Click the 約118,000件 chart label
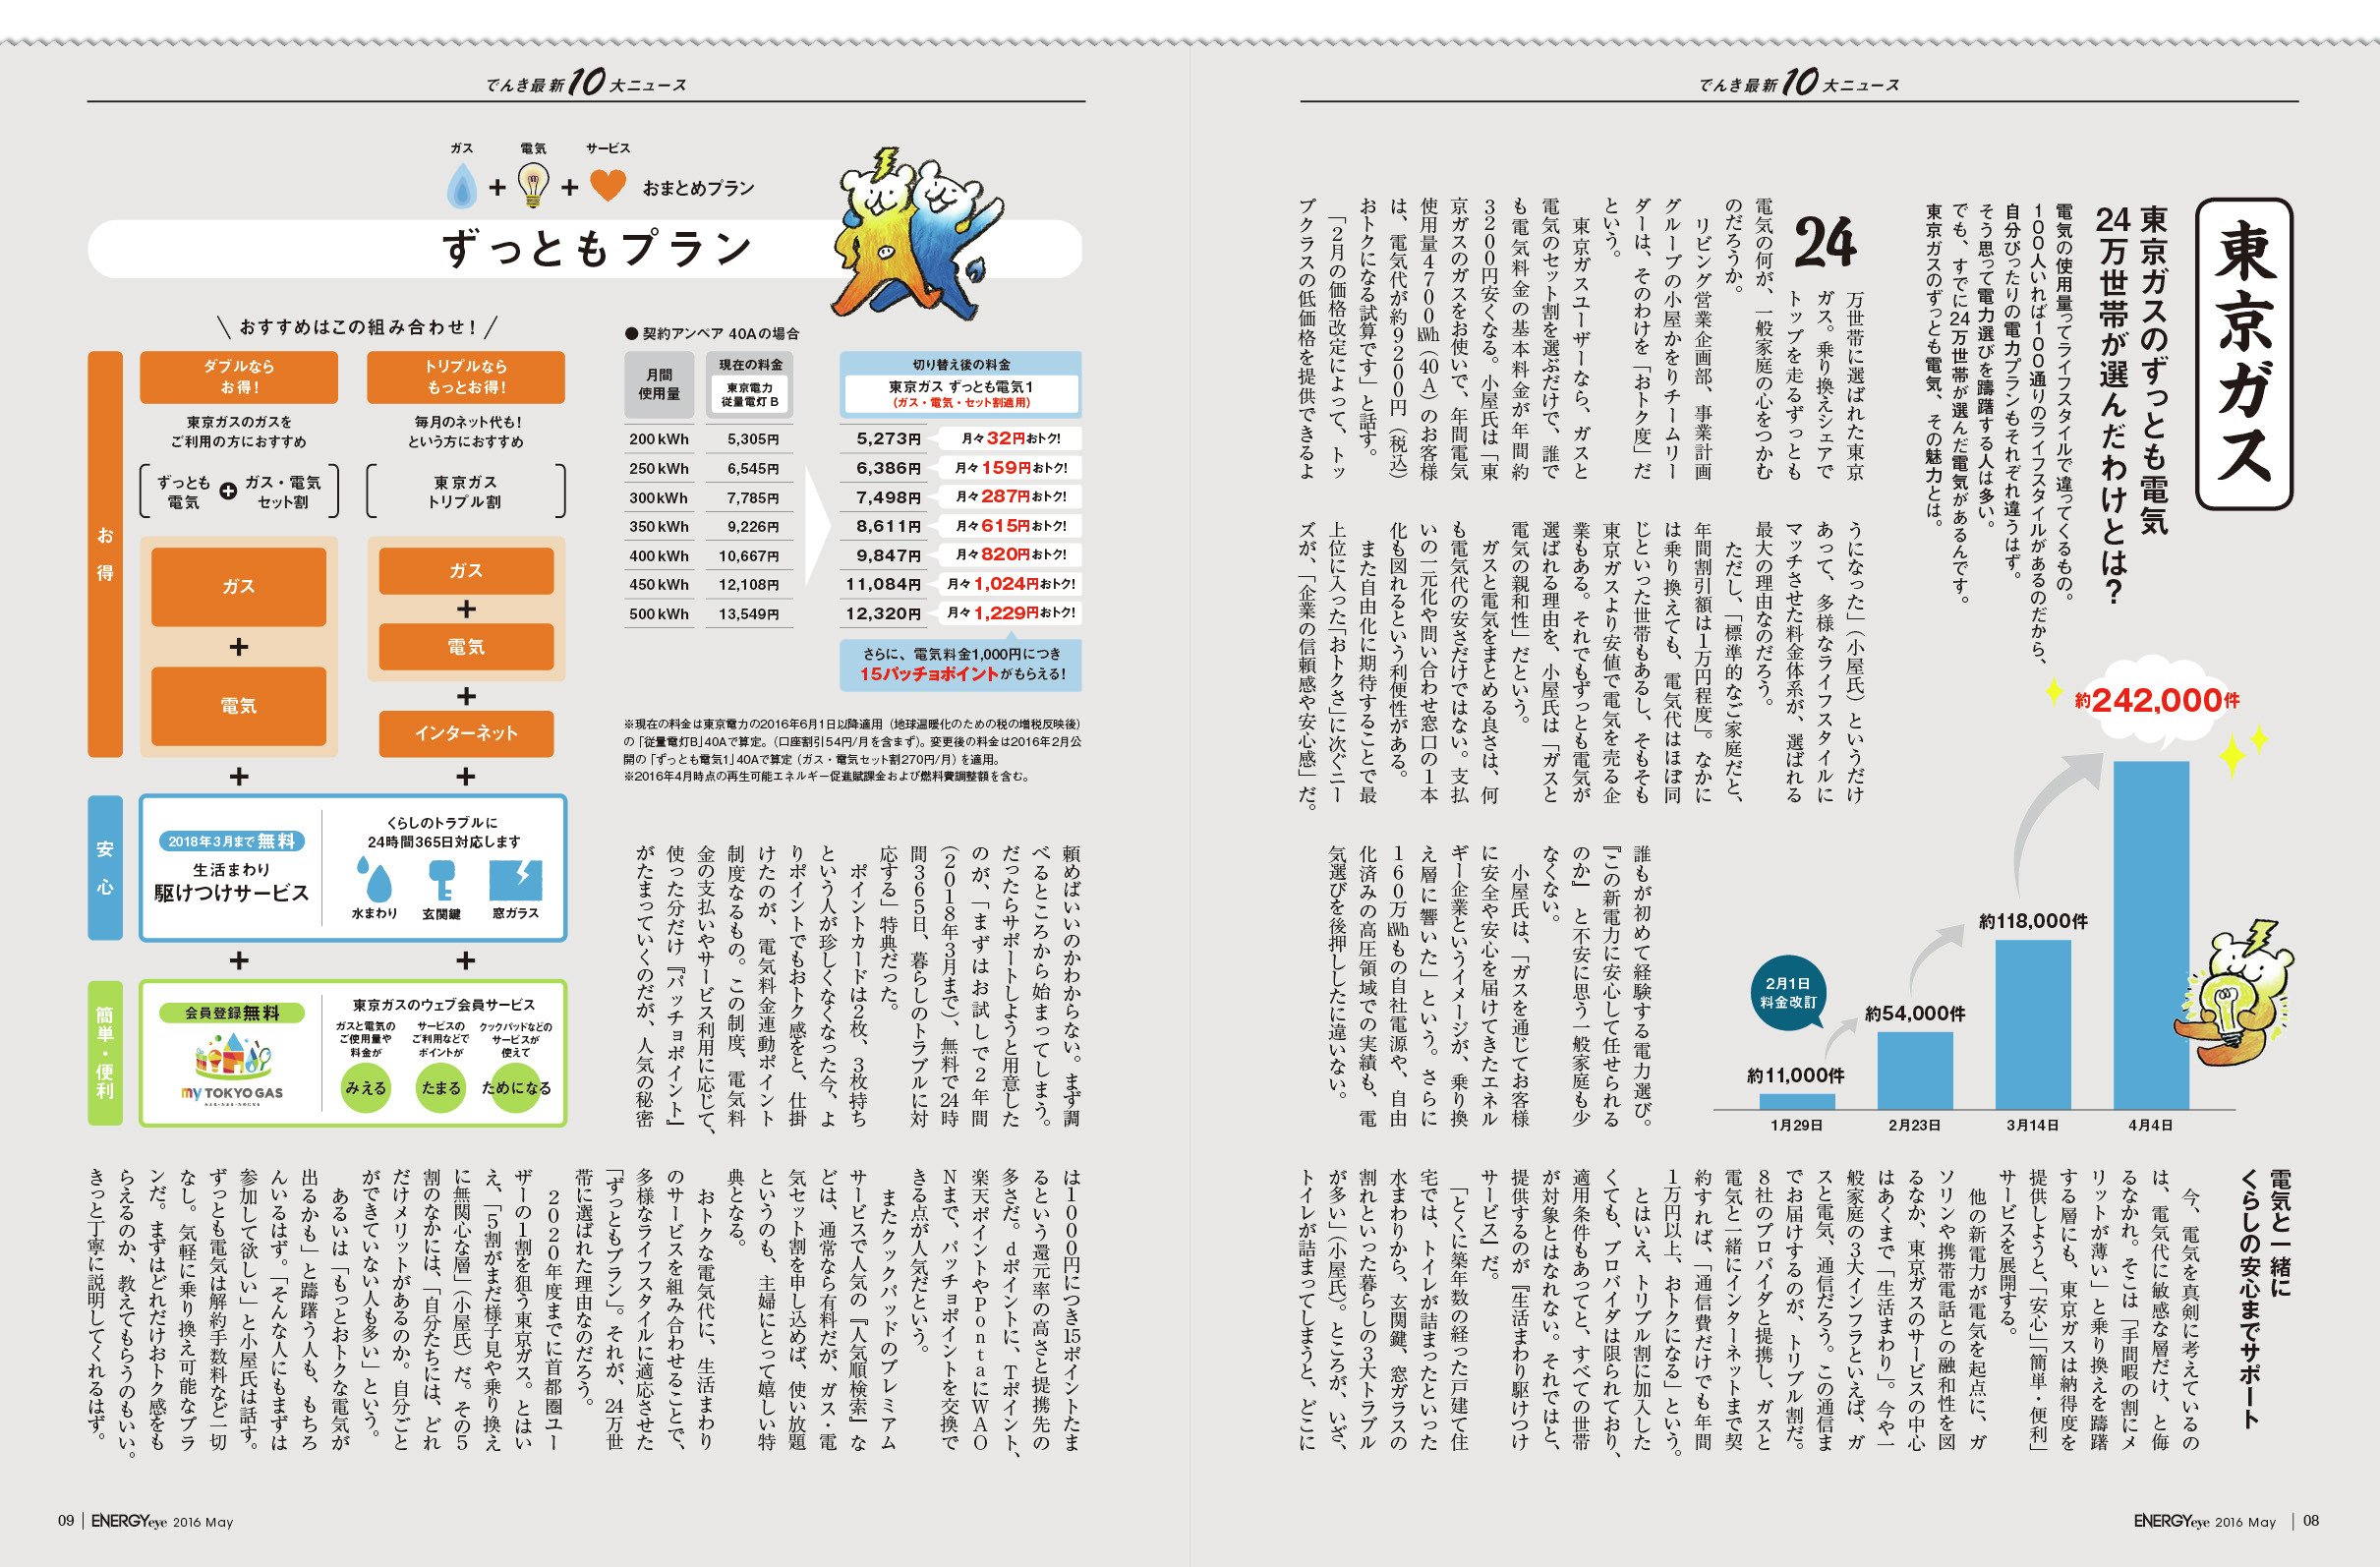Screen dimensions: 2380x1567 point(2033,921)
